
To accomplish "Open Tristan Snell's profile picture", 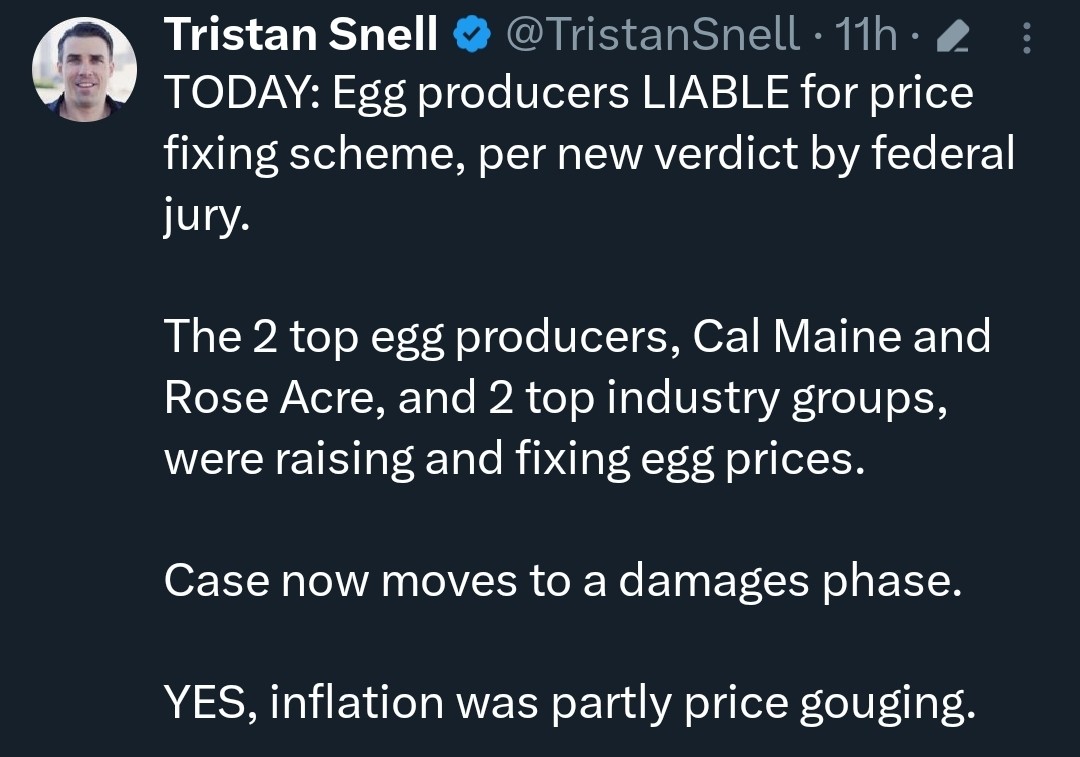I will 84,70.
